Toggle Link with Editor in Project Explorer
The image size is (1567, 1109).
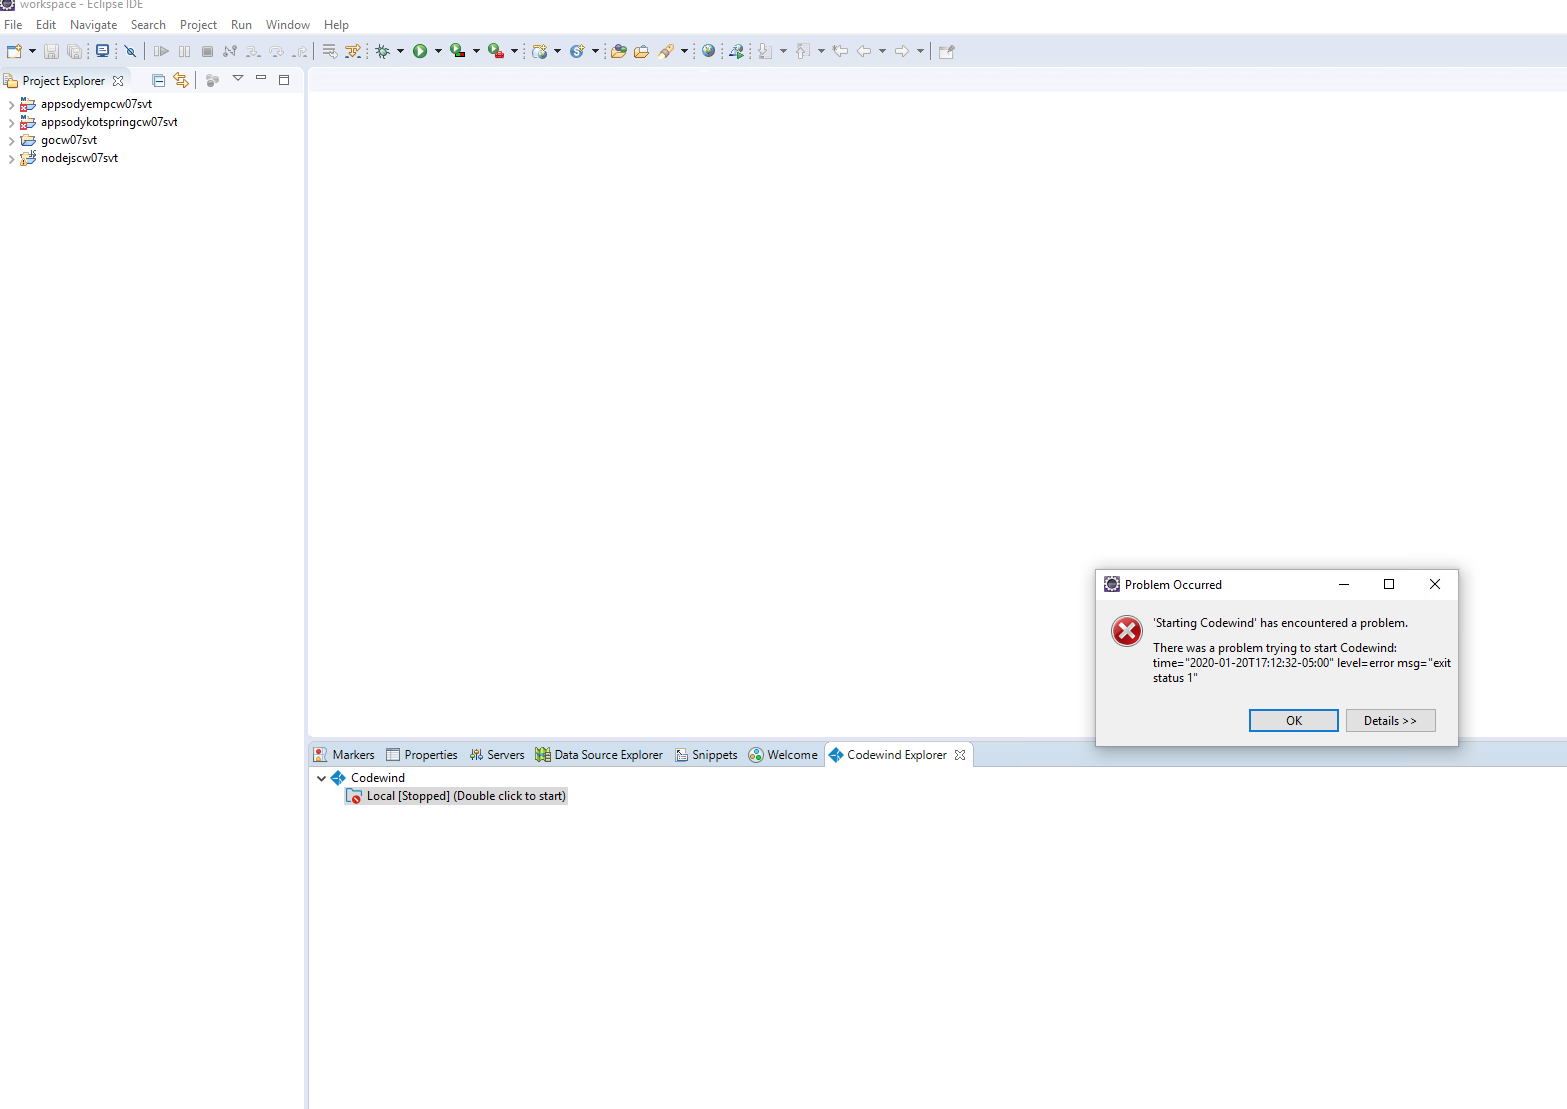[x=181, y=80]
